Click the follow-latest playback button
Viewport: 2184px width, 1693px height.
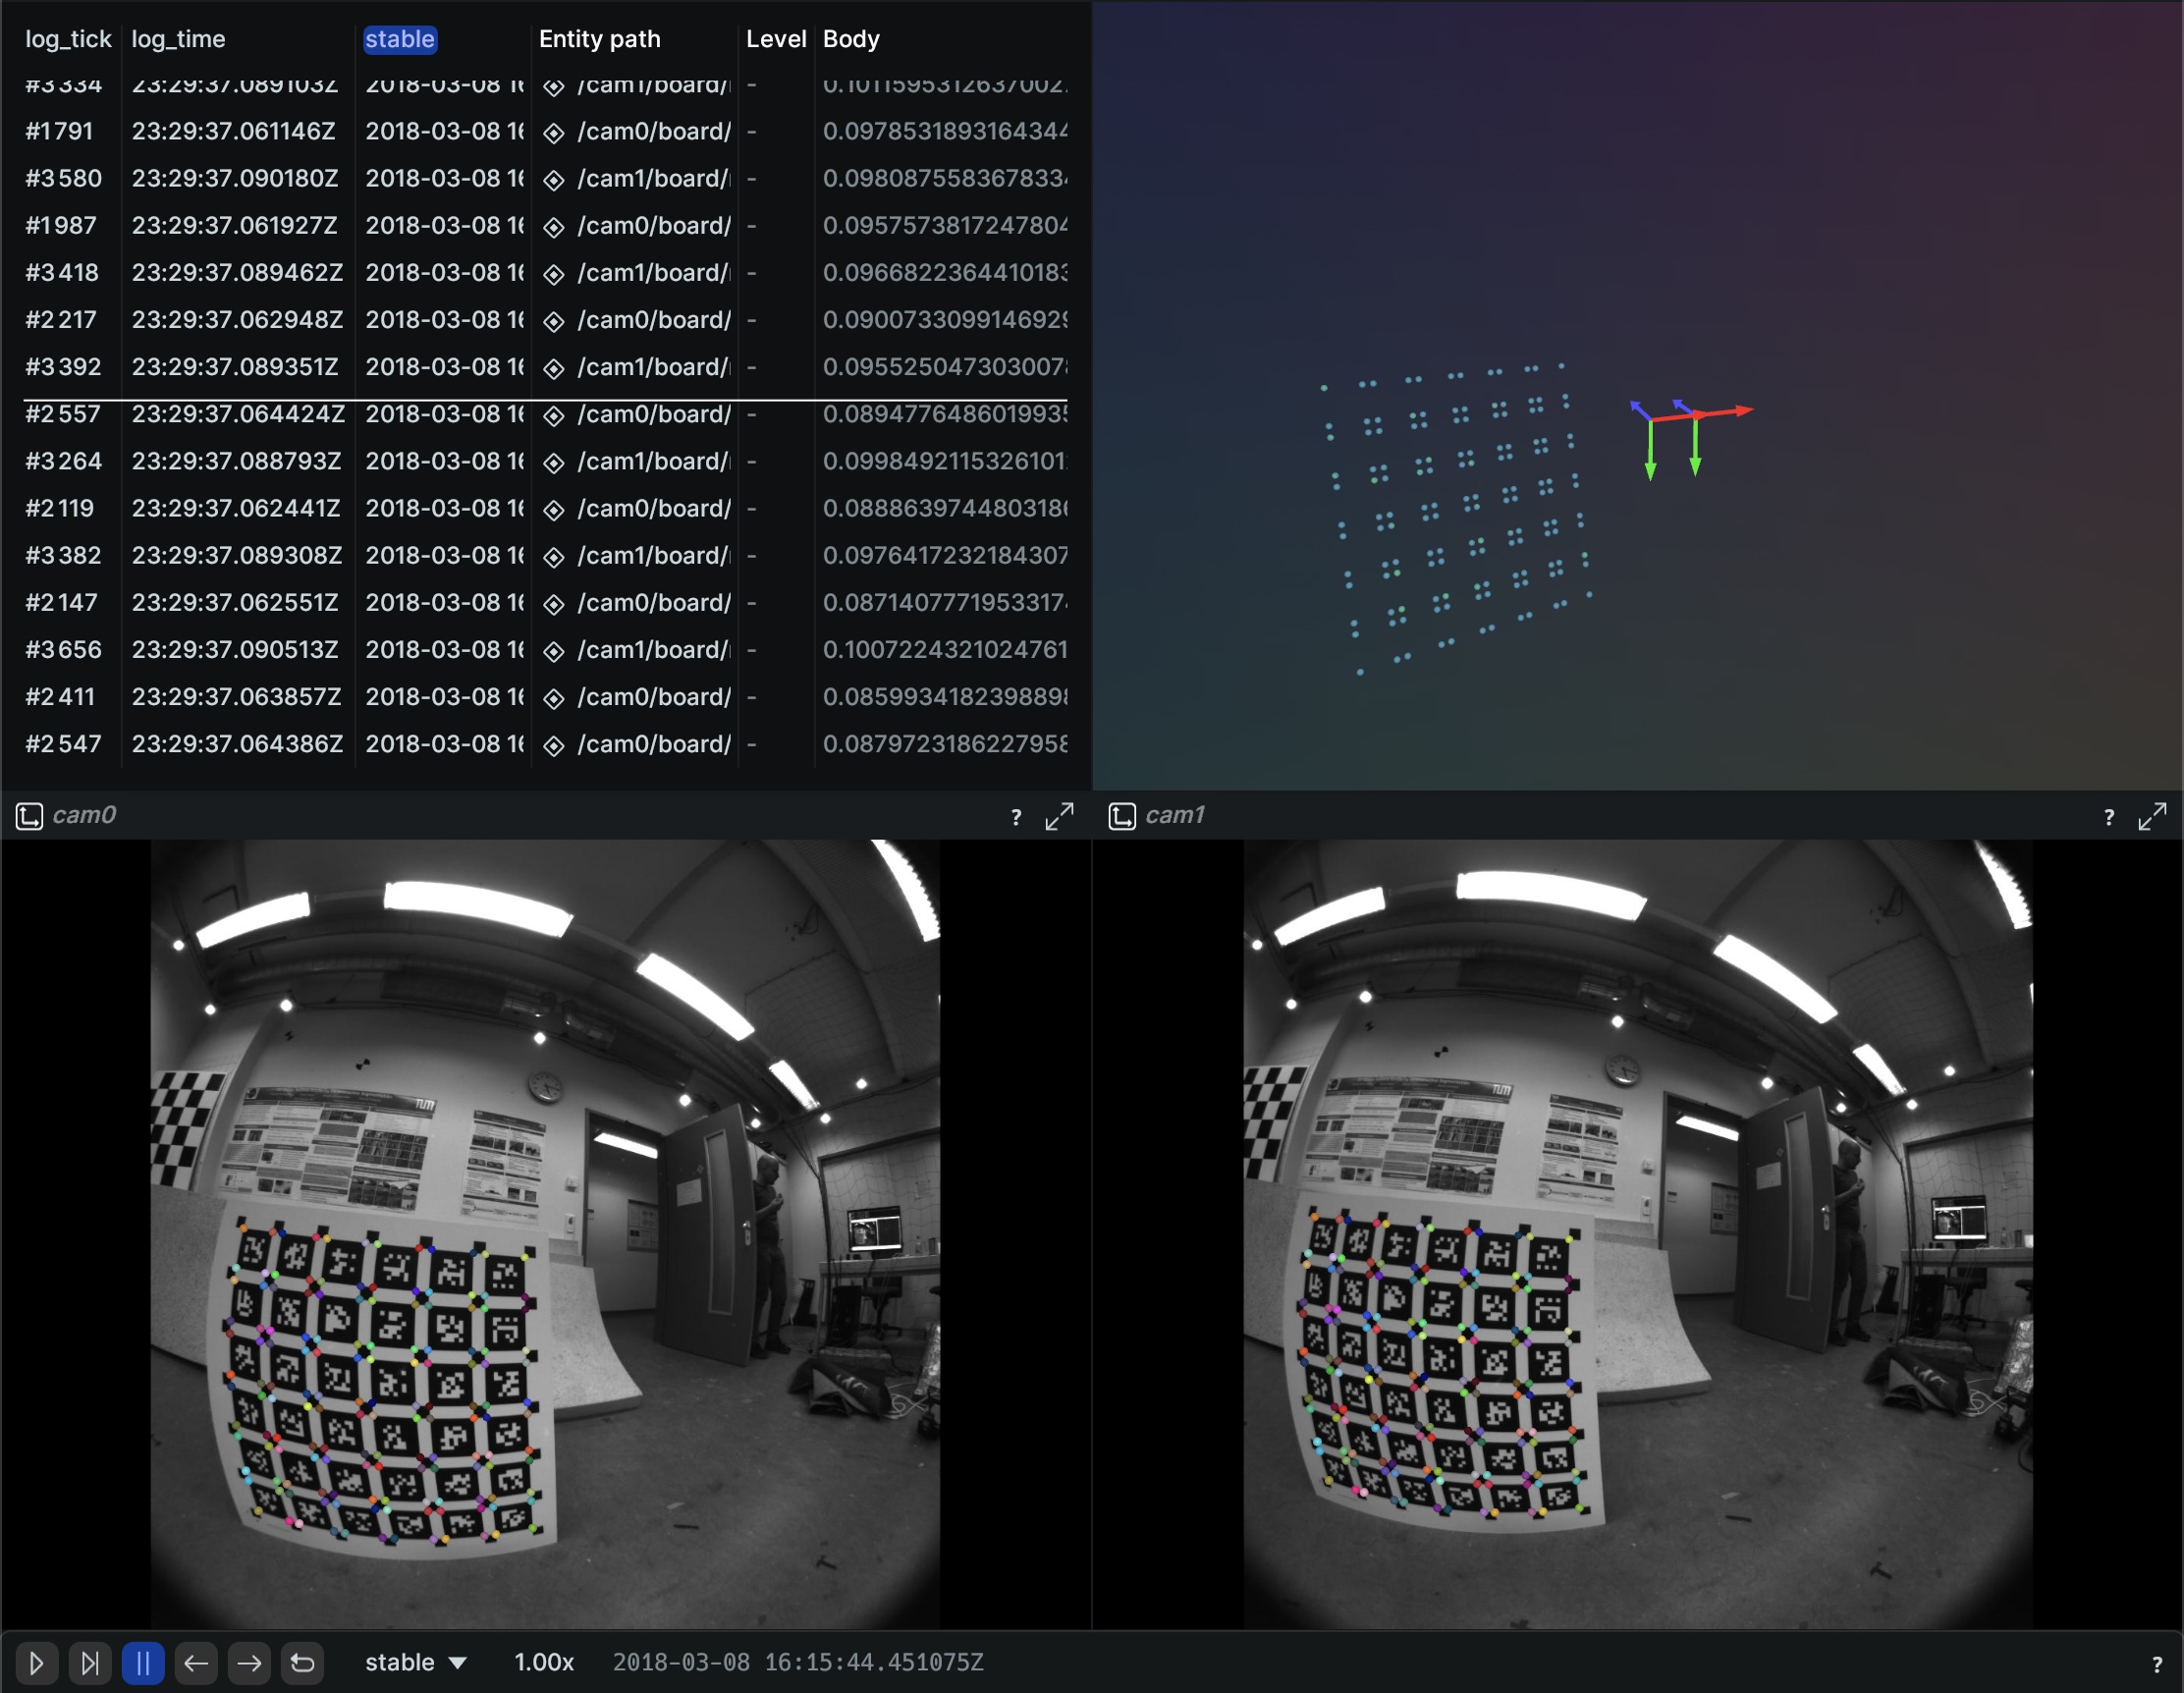coord(90,1663)
